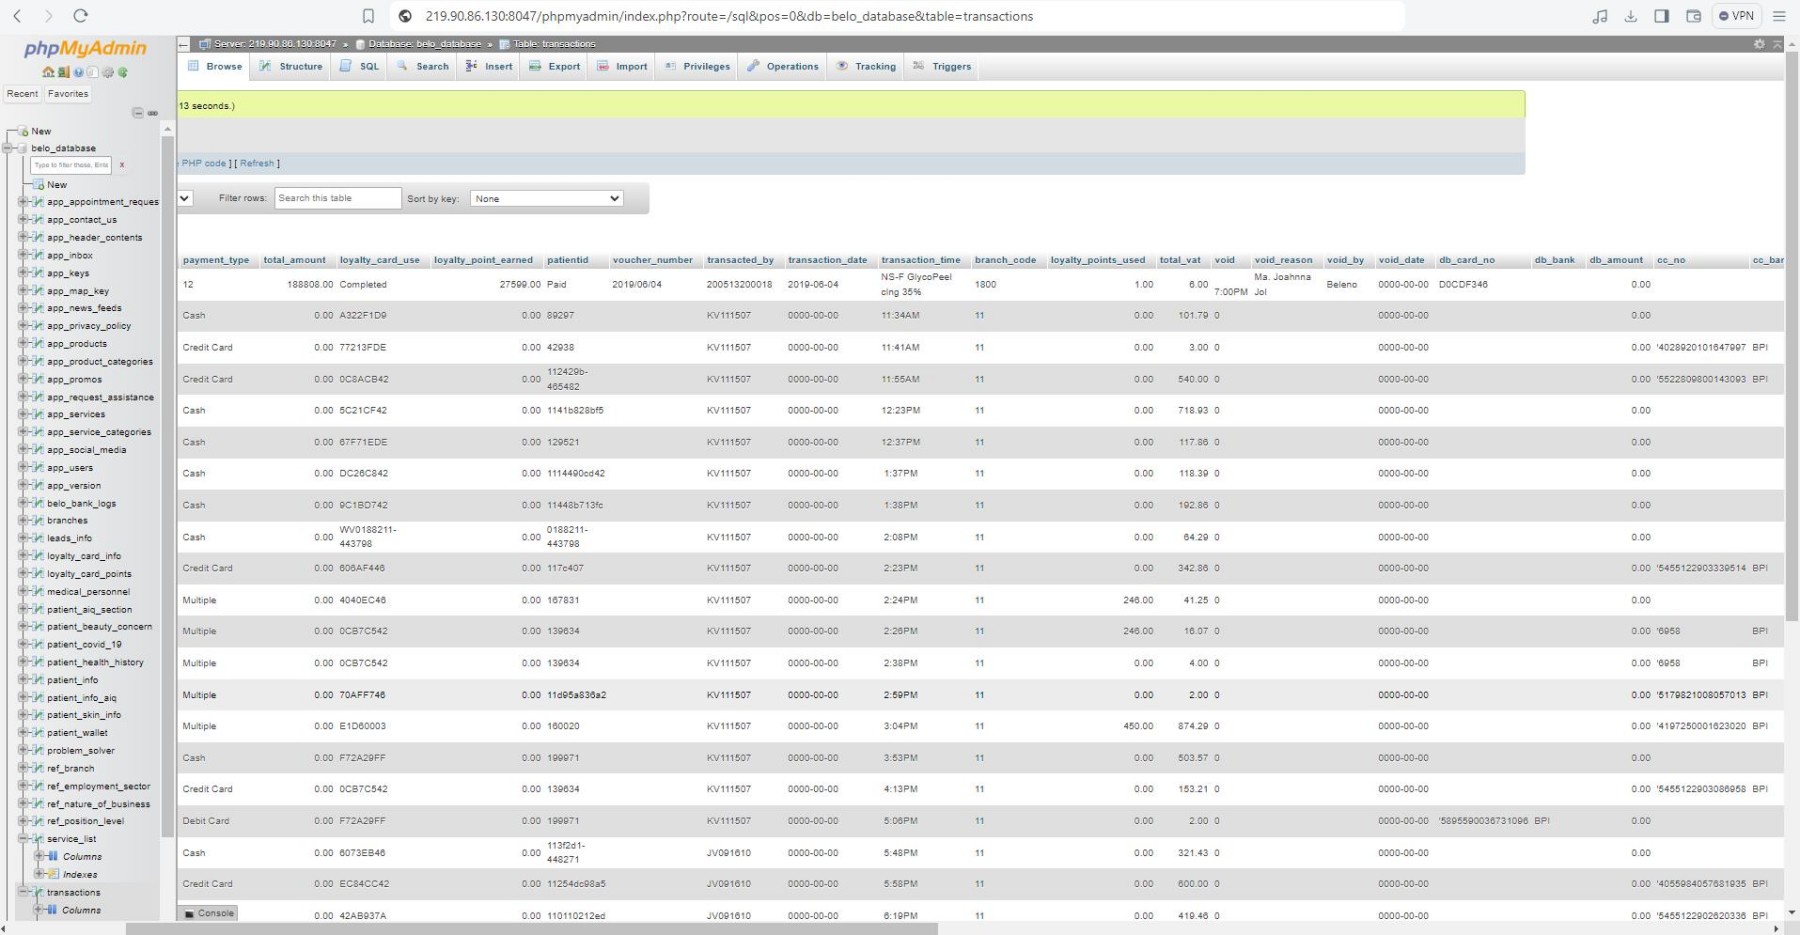Open the Triggers tab
This screenshot has width=1800, height=935.
[942, 66]
